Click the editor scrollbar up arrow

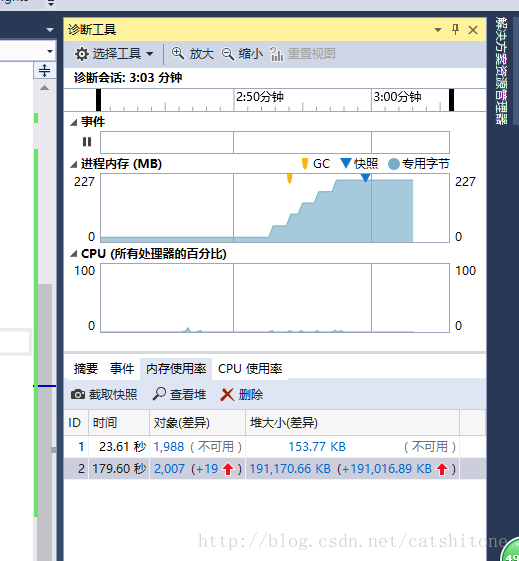point(44,88)
